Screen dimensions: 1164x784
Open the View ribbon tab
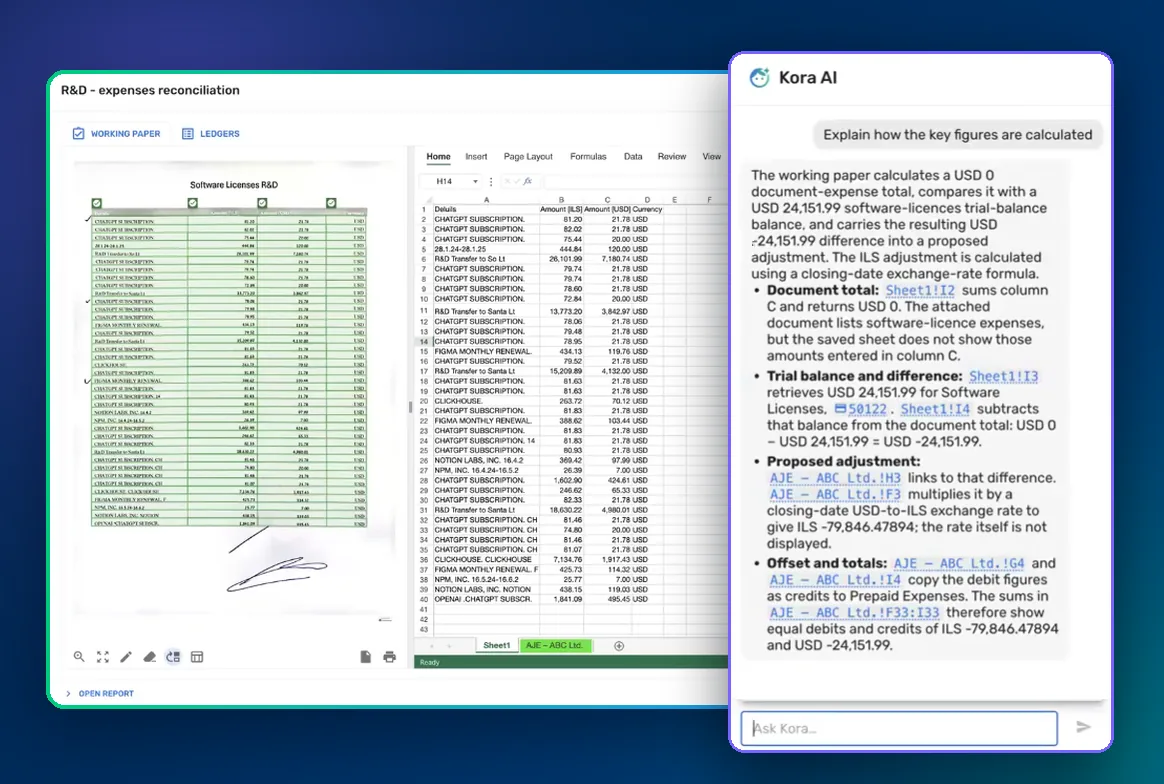pyautogui.click(x=711, y=157)
